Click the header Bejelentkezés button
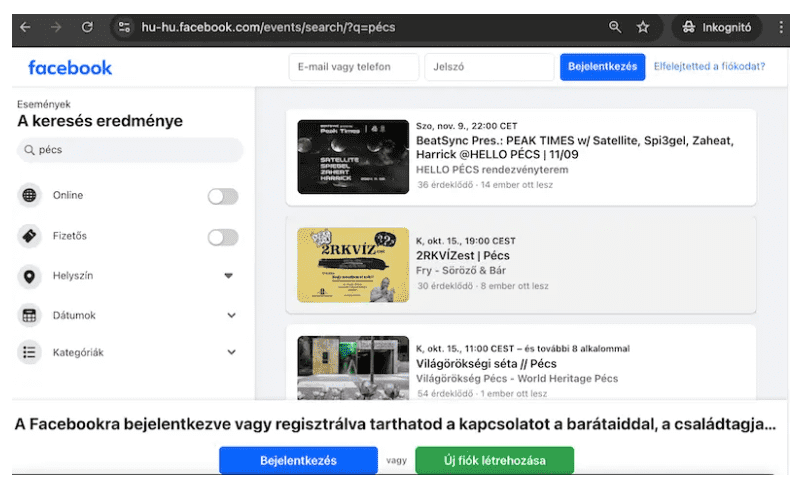The width and height of the screenshot is (802, 487). pyautogui.click(x=603, y=67)
